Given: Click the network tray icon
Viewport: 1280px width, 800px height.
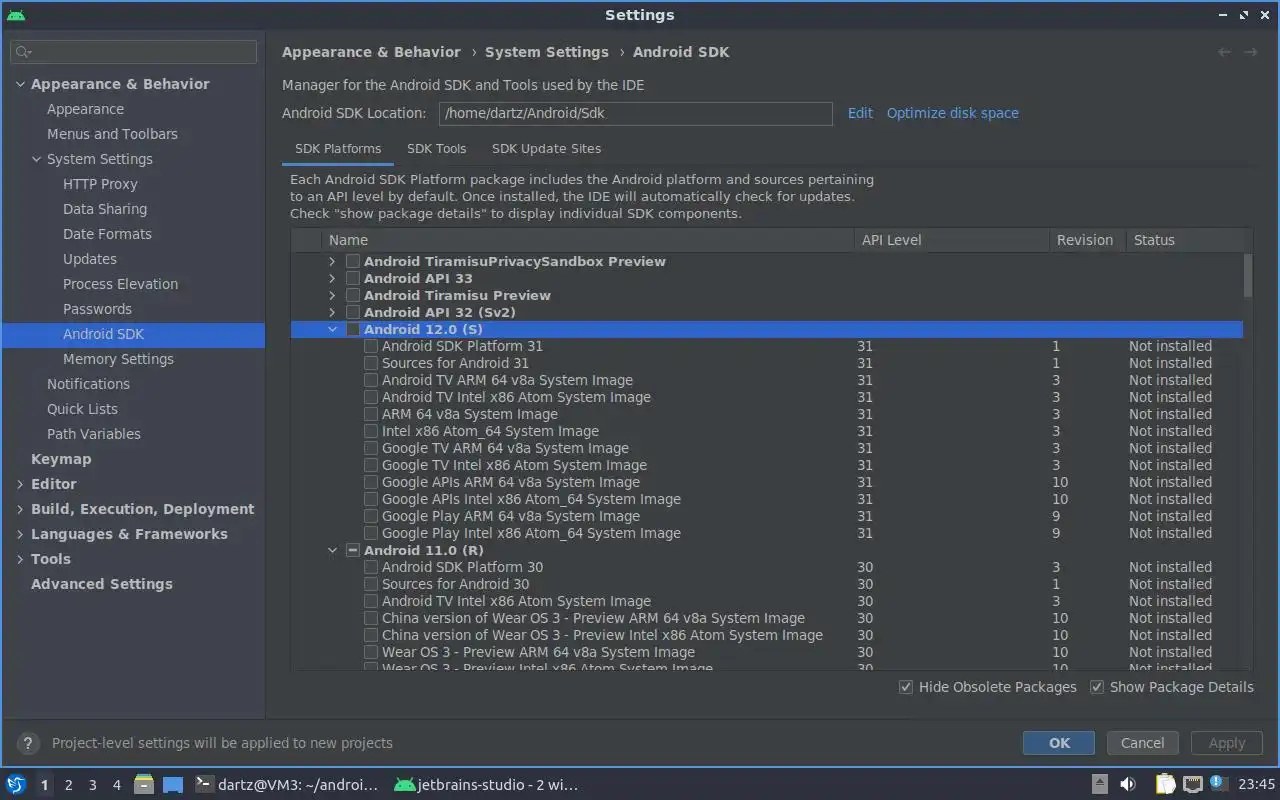Looking at the screenshot, I should (1192, 784).
